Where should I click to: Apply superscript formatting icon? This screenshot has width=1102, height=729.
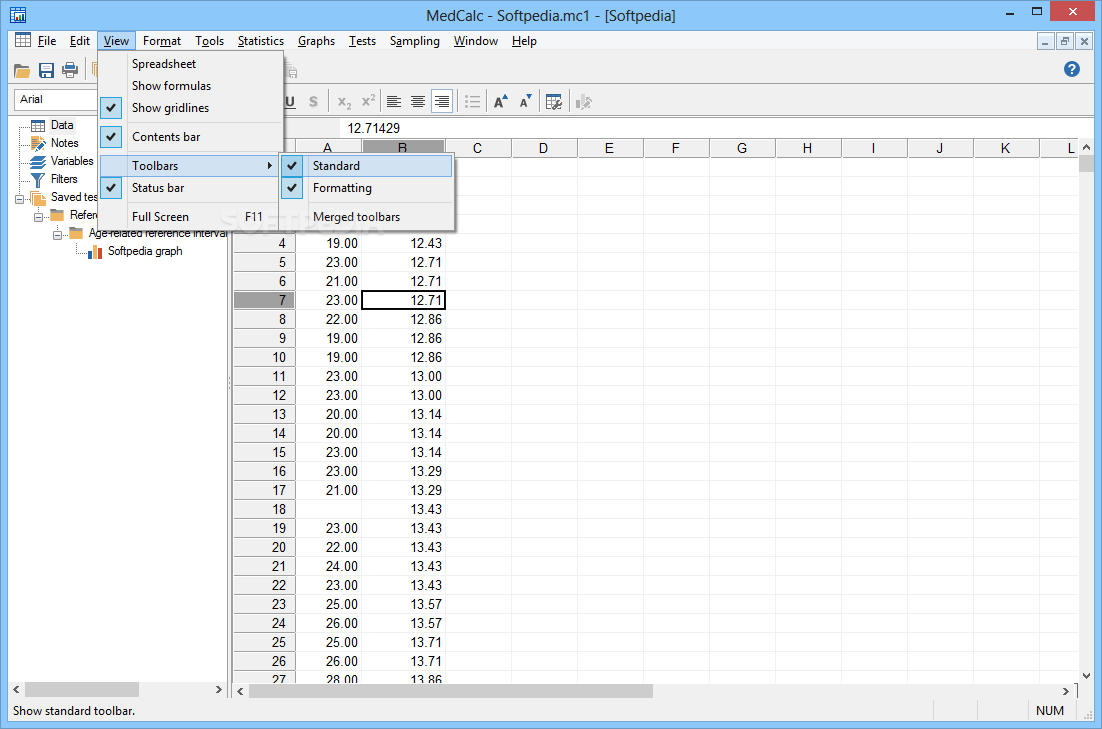pyautogui.click(x=368, y=103)
